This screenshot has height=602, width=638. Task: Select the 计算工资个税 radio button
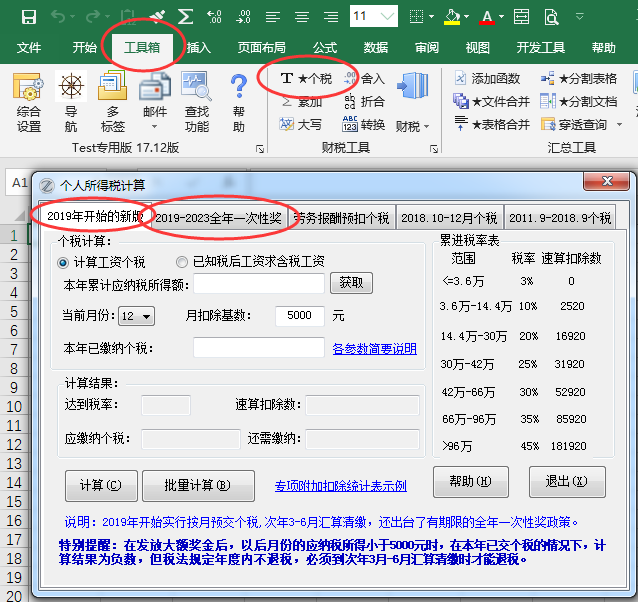pos(65,262)
